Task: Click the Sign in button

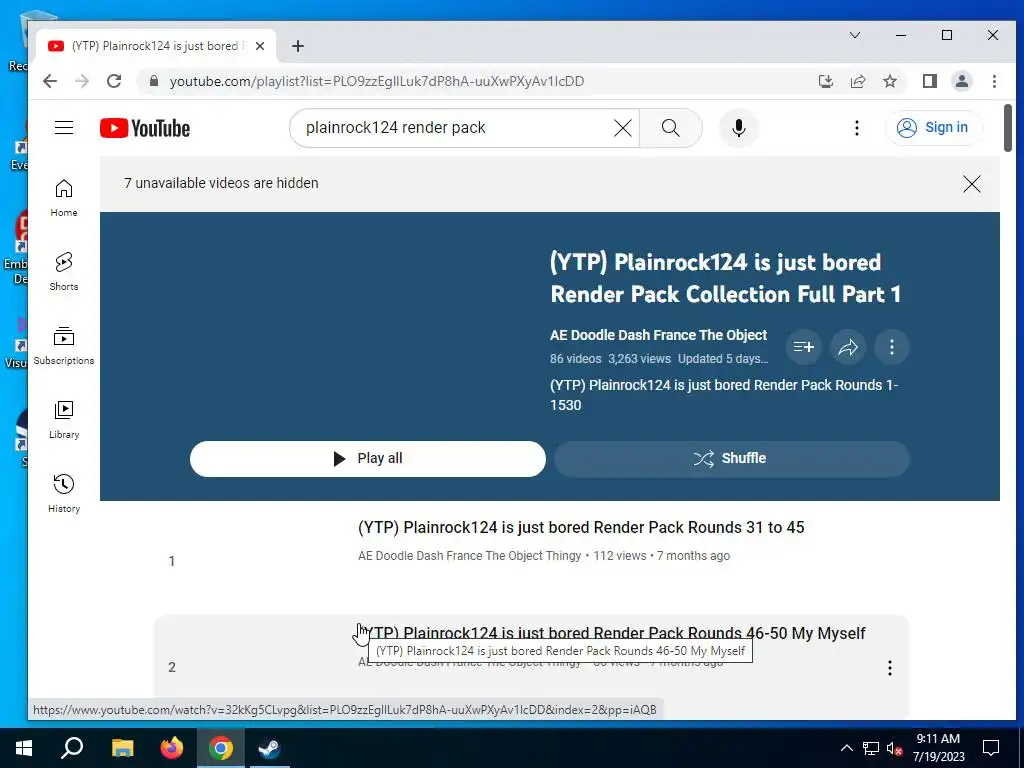Action: pos(933,127)
